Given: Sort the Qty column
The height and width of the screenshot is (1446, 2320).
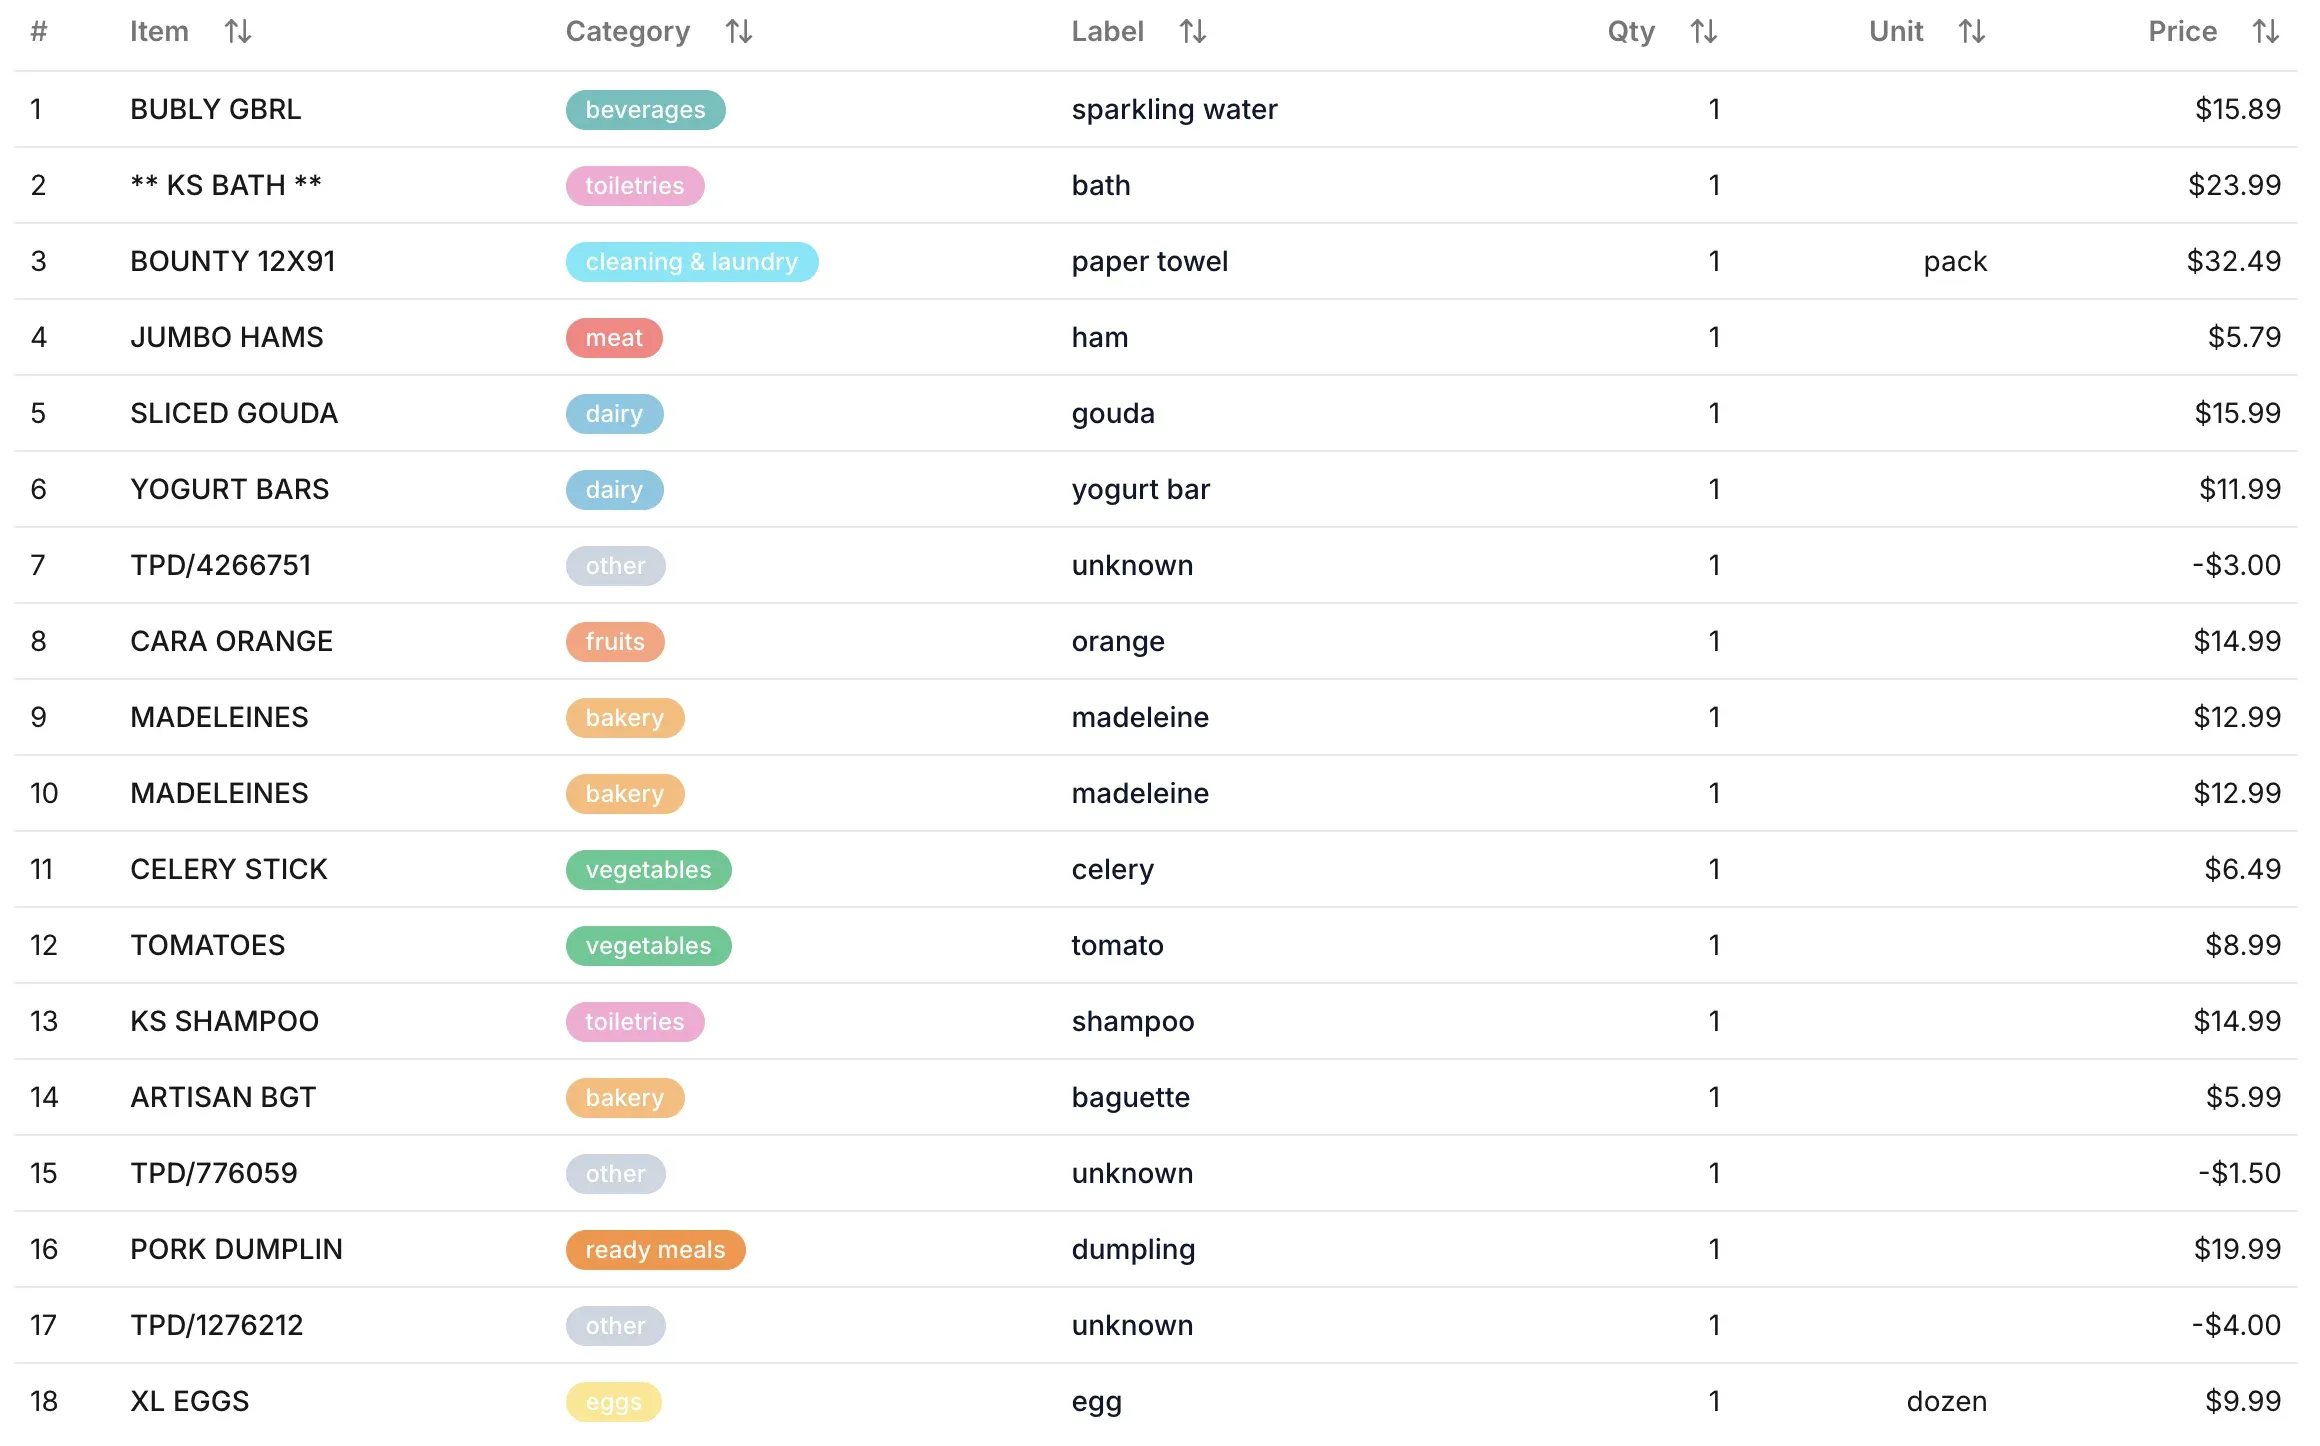Looking at the screenshot, I should [1703, 31].
